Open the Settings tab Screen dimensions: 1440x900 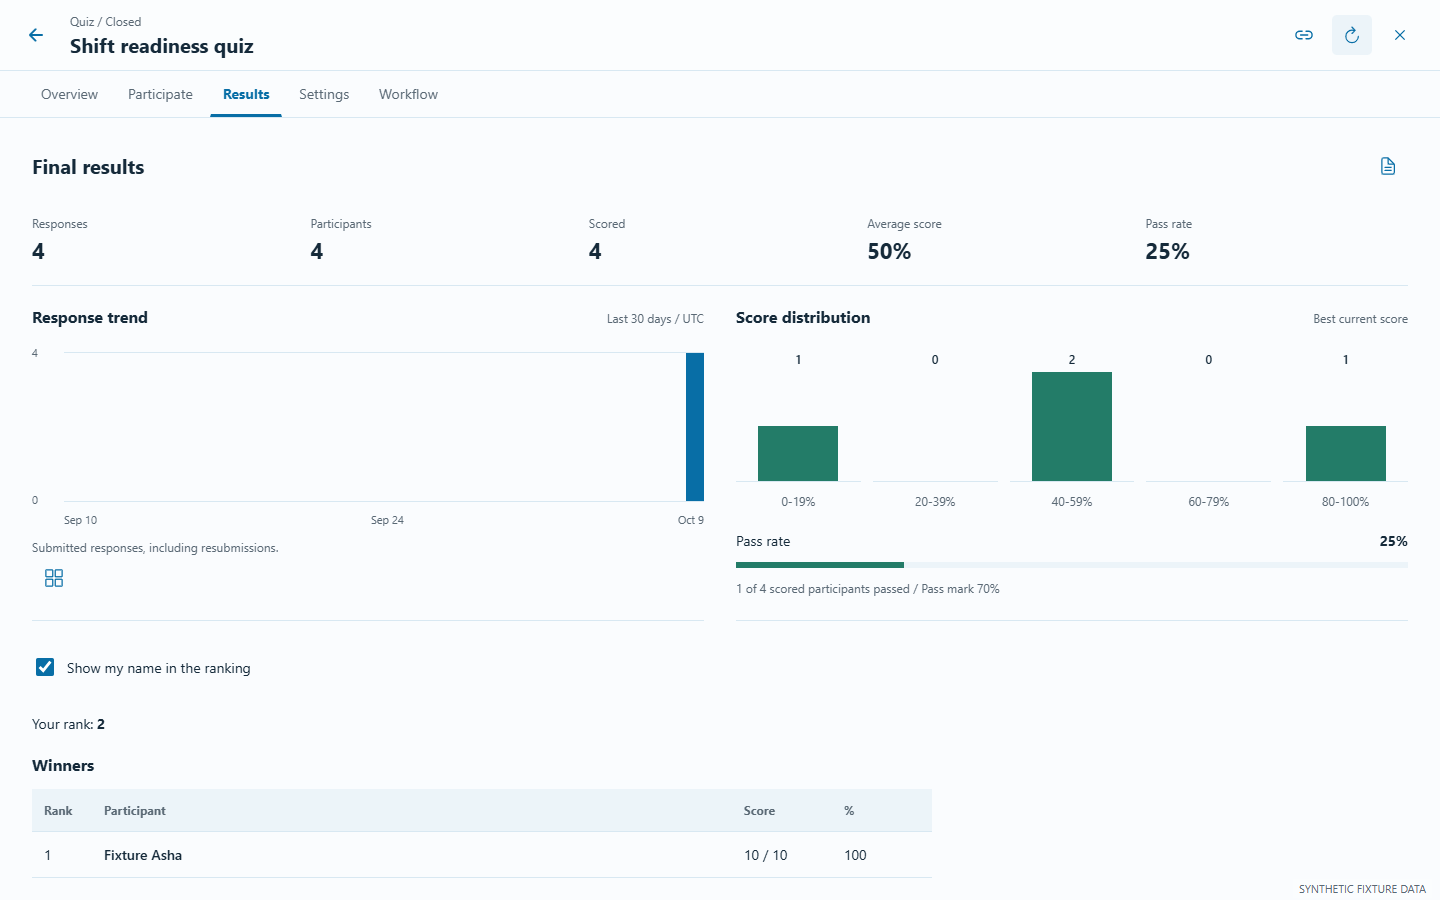coord(324,94)
